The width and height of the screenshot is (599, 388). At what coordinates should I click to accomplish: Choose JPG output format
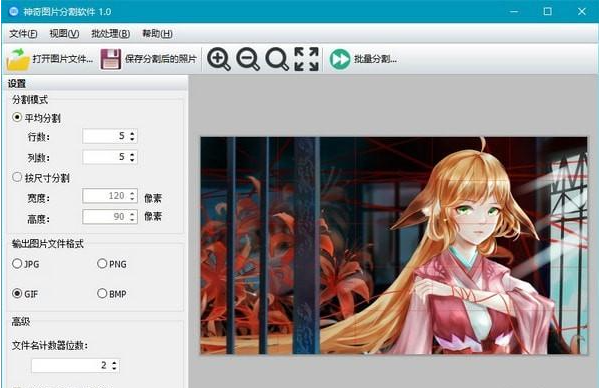(17, 264)
